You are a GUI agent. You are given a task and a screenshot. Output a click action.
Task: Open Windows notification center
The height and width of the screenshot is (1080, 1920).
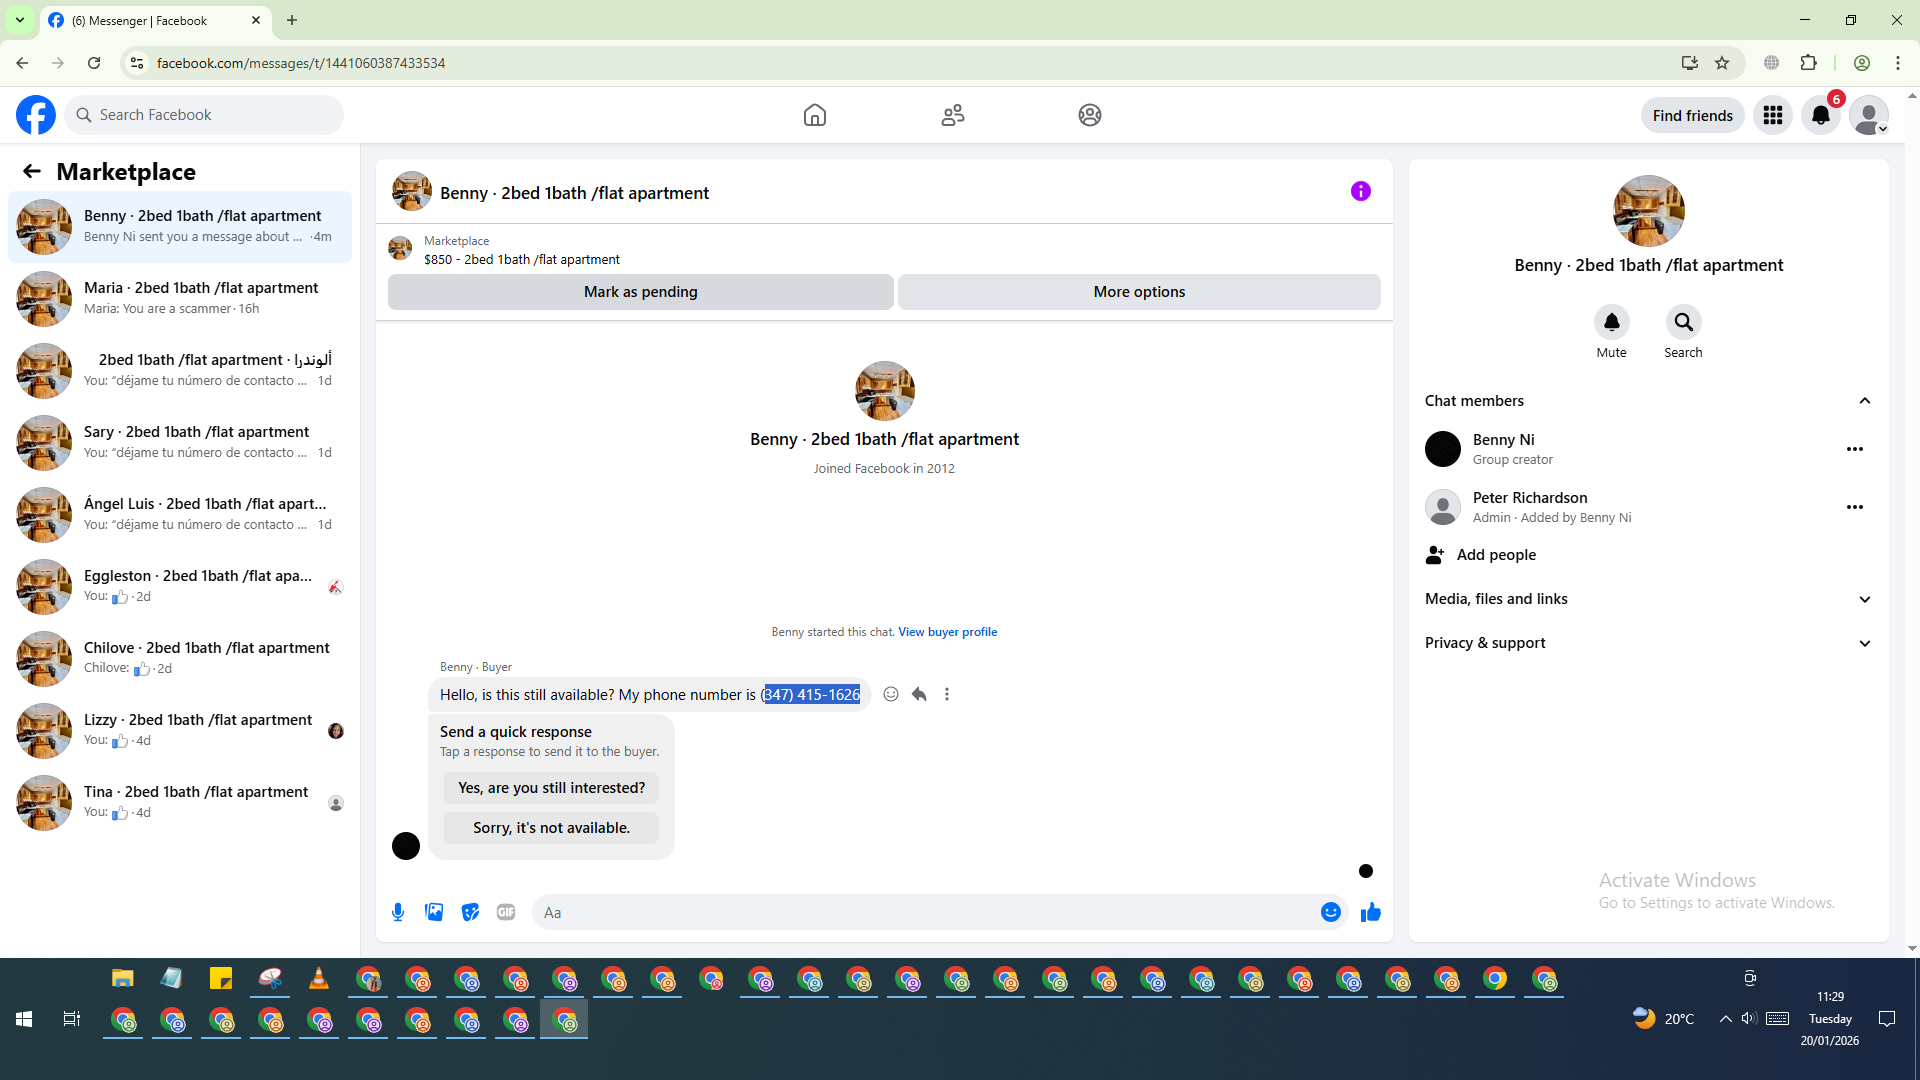pyautogui.click(x=1887, y=1019)
